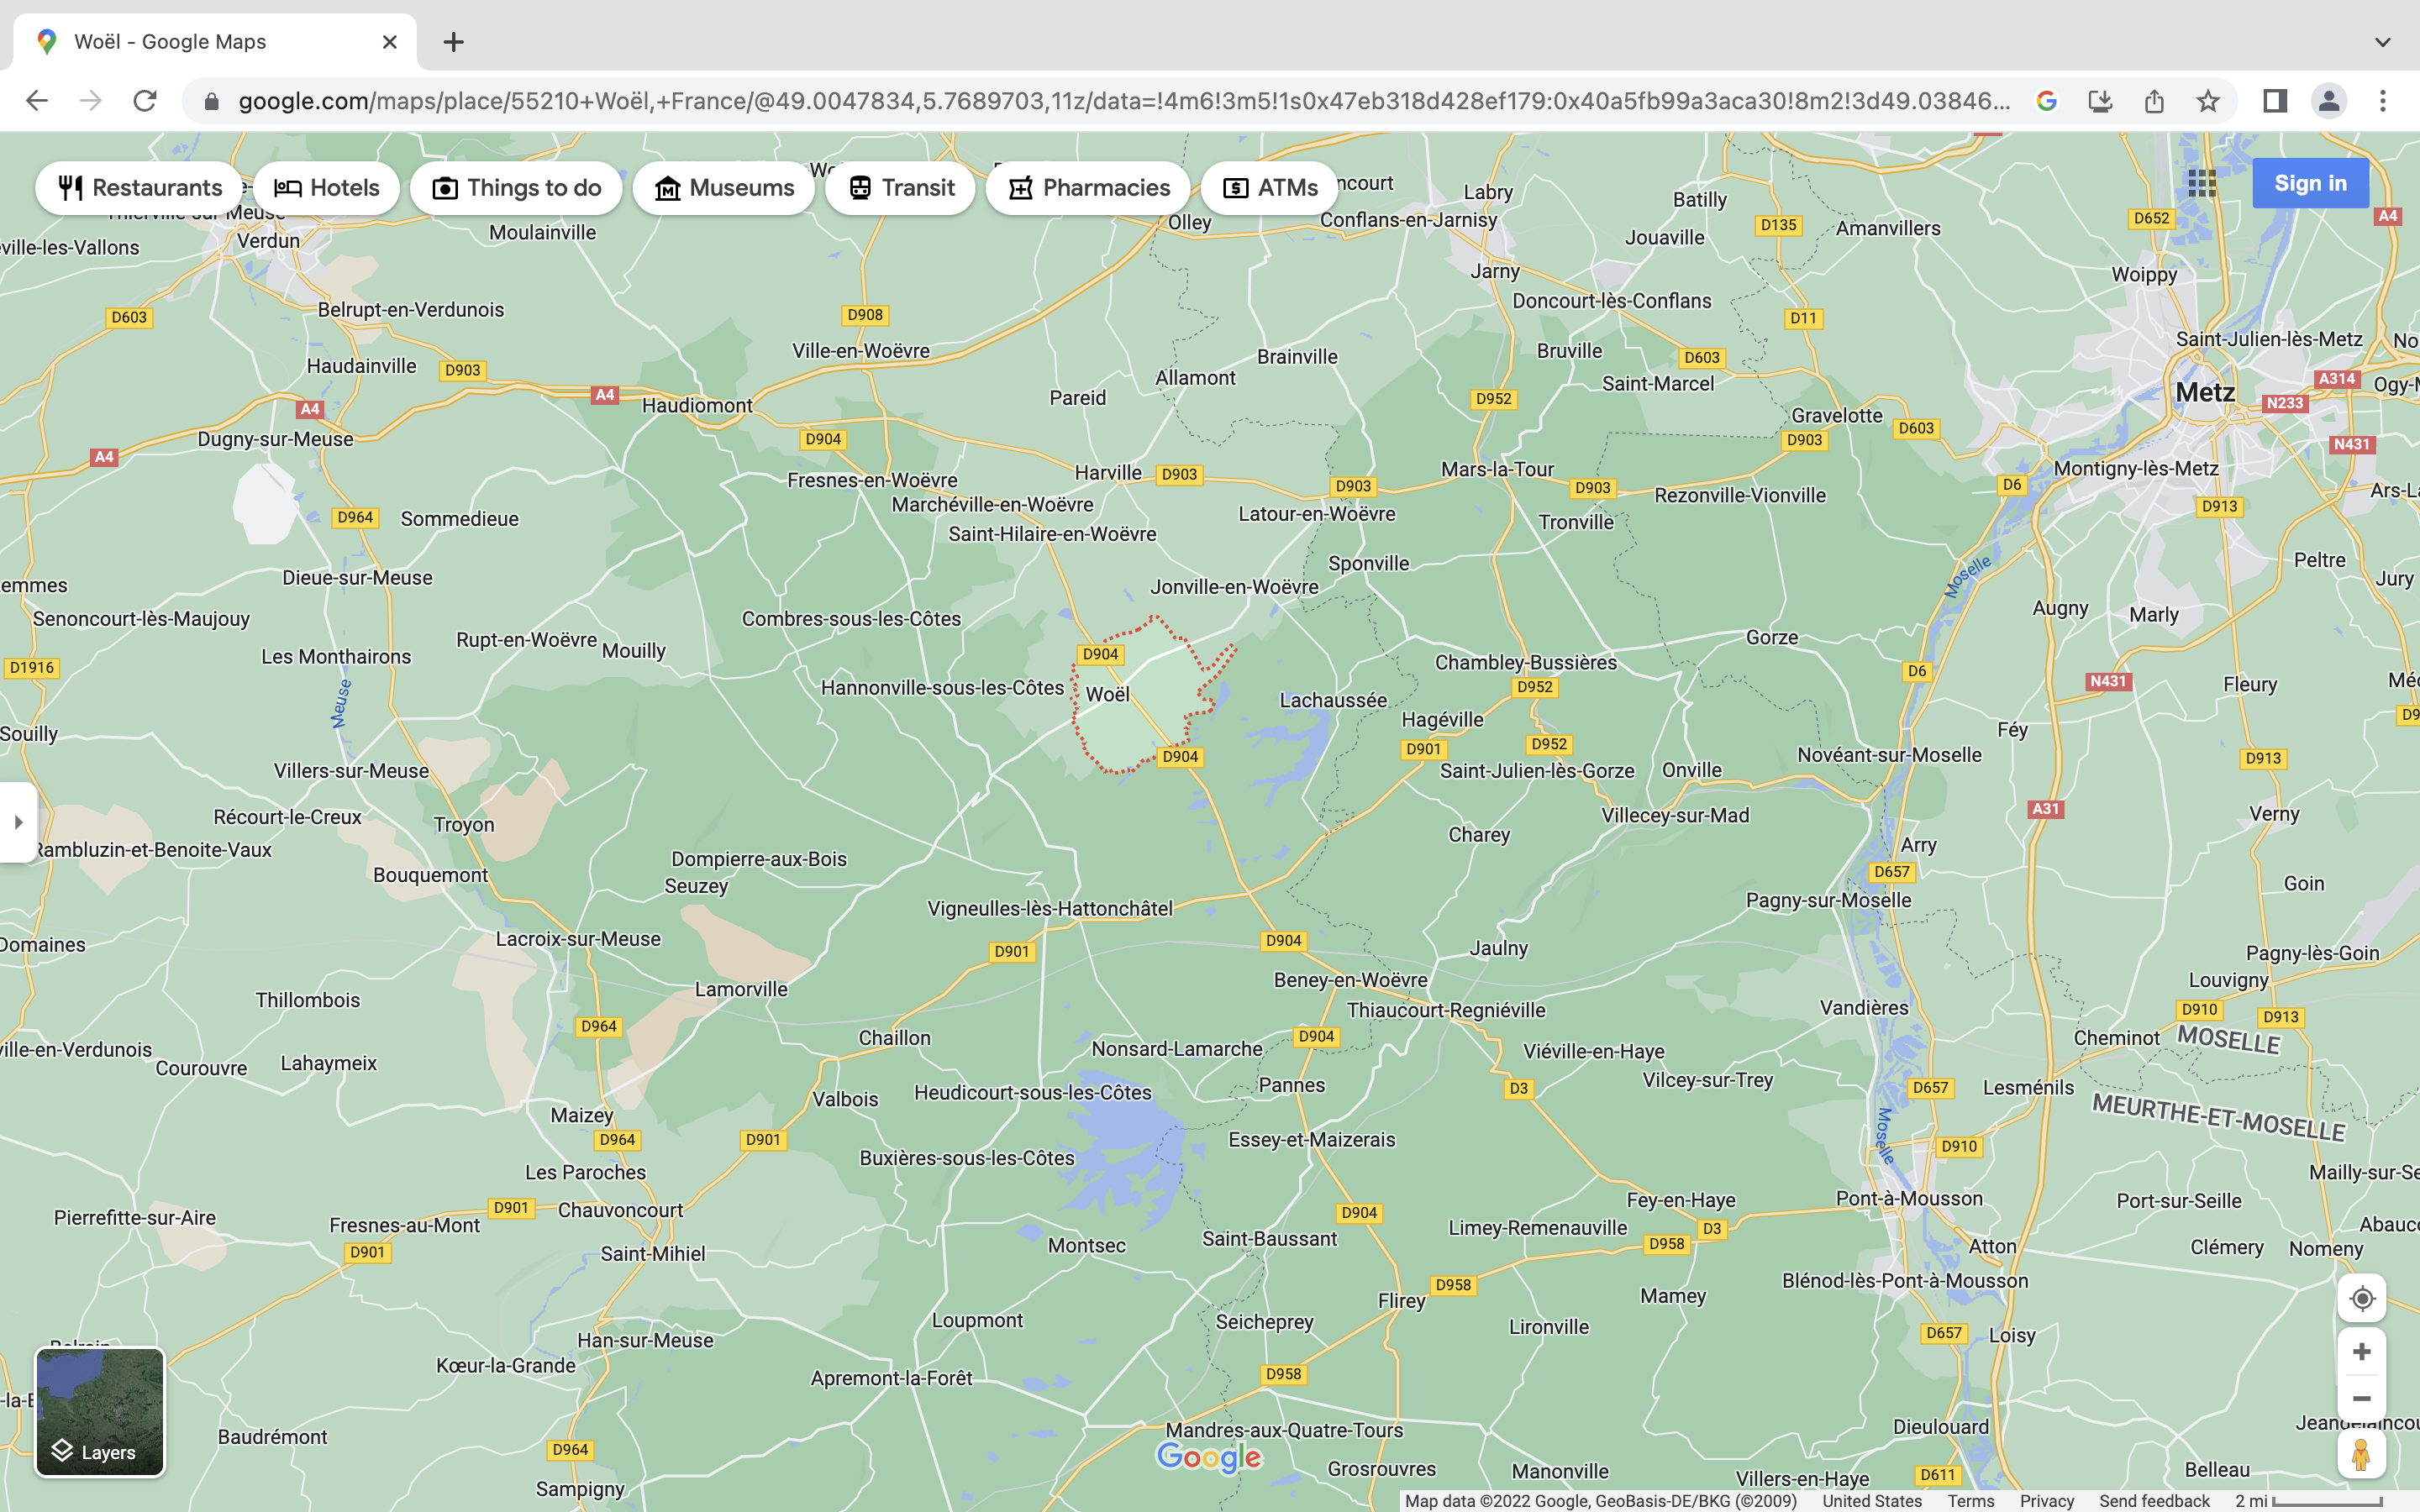Switch map to satellite Layers view
This screenshot has height=1512, width=2420.
[100, 1411]
